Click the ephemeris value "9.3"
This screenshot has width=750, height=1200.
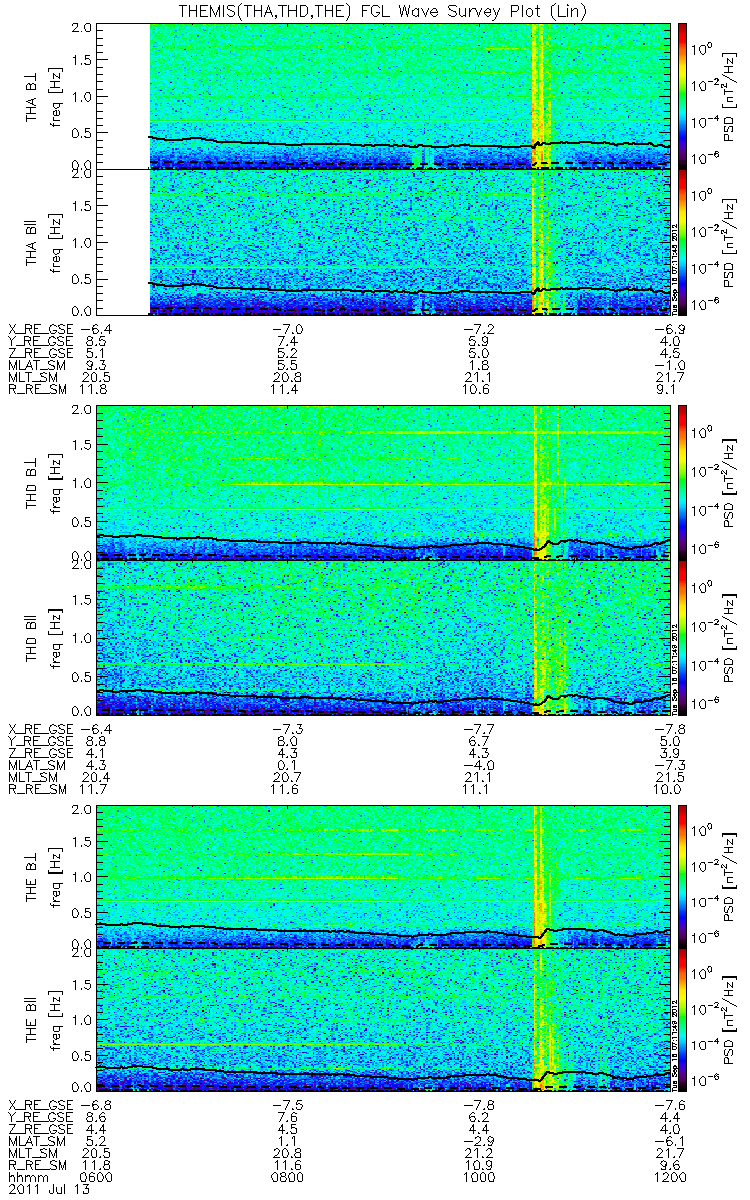pos(98,365)
